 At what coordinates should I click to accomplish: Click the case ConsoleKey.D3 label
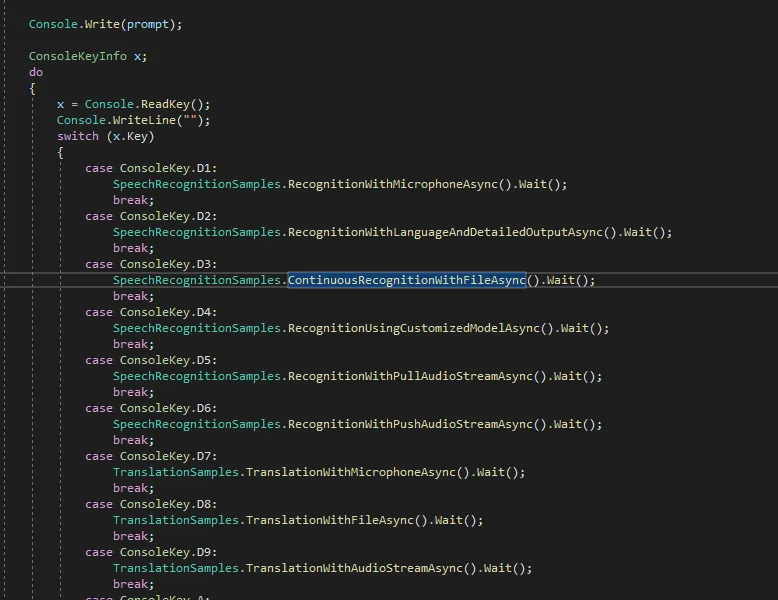pos(151,265)
